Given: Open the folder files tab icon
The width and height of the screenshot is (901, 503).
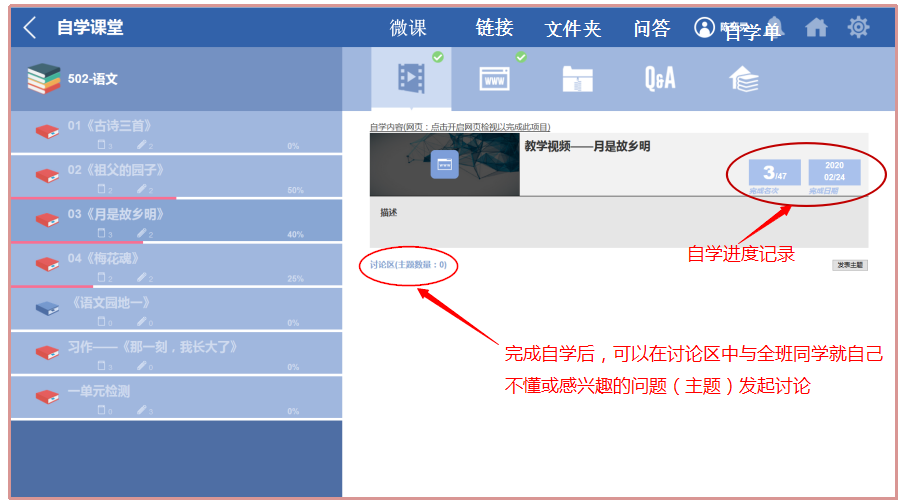Looking at the screenshot, I should tap(577, 78).
